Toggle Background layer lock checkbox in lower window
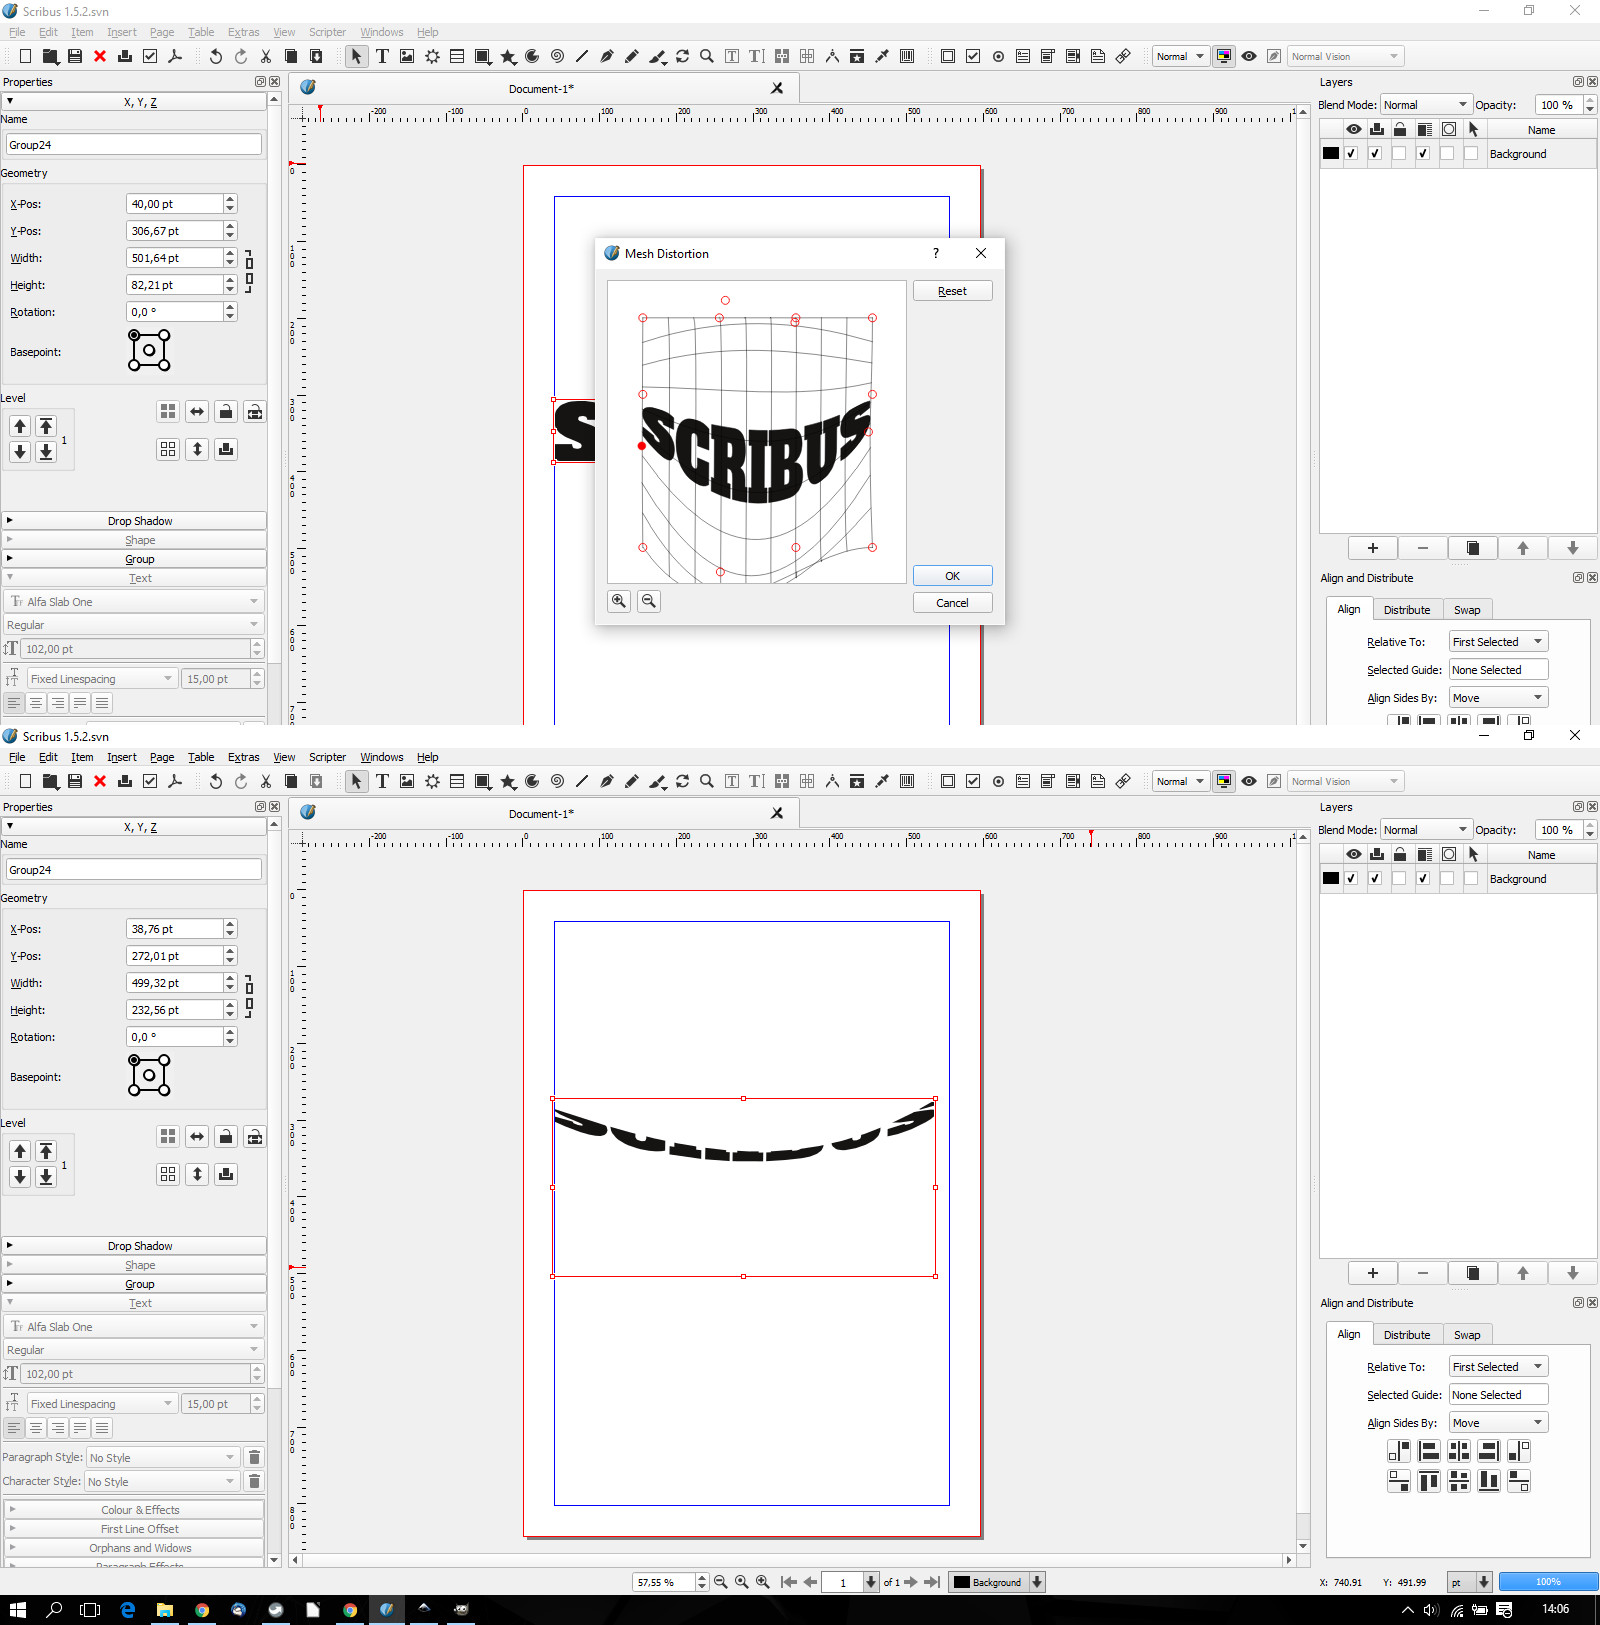Viewport: 1600px width, 1625px height. coord(1399,879)
